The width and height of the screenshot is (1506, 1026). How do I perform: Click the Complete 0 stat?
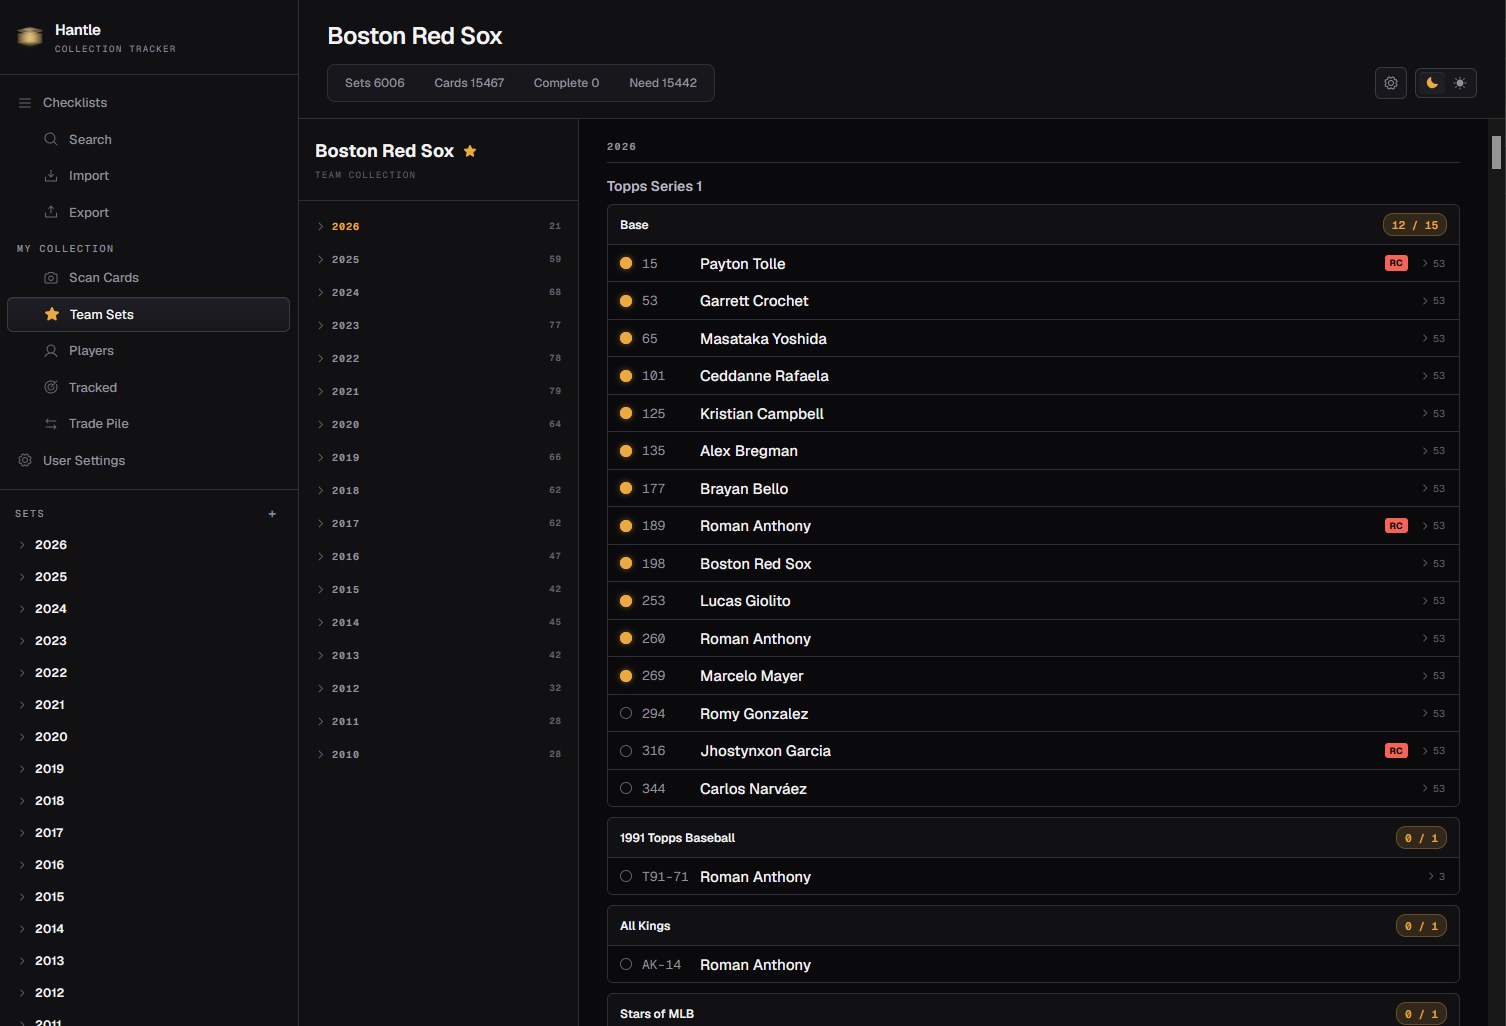pos(566,83)
